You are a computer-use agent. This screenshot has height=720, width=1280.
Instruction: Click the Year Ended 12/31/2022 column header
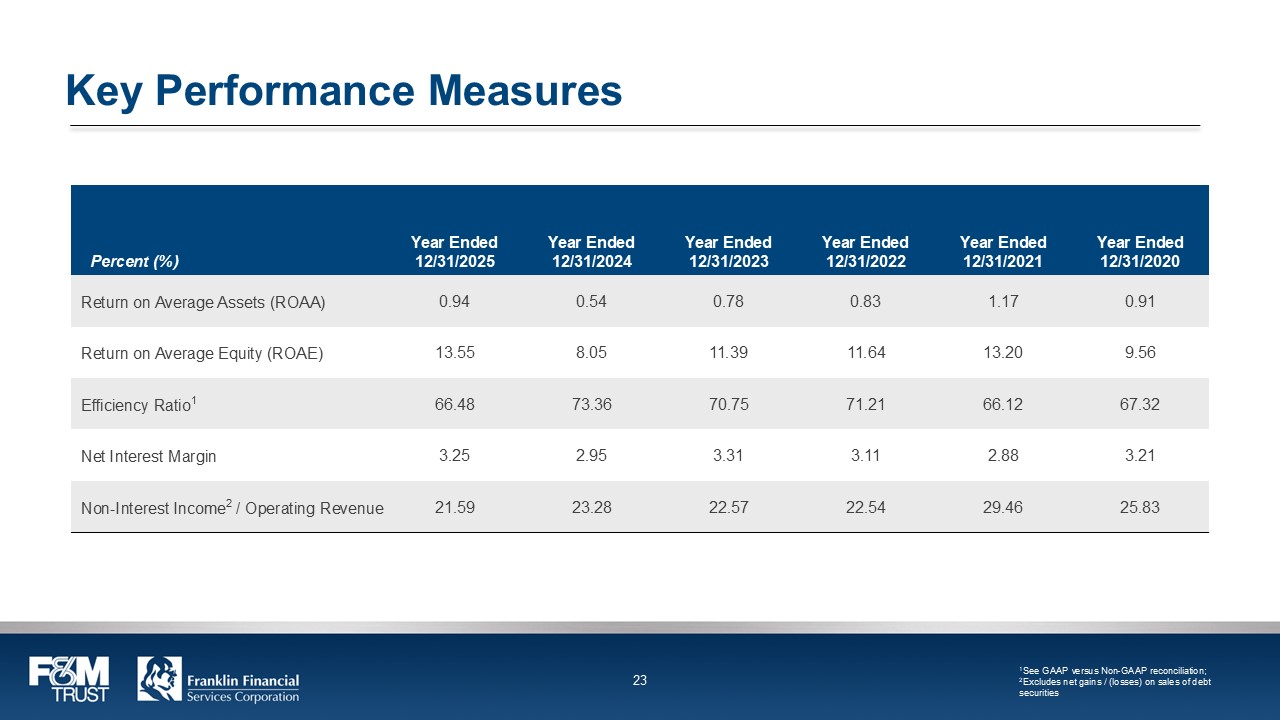click(x=865, y=252)
